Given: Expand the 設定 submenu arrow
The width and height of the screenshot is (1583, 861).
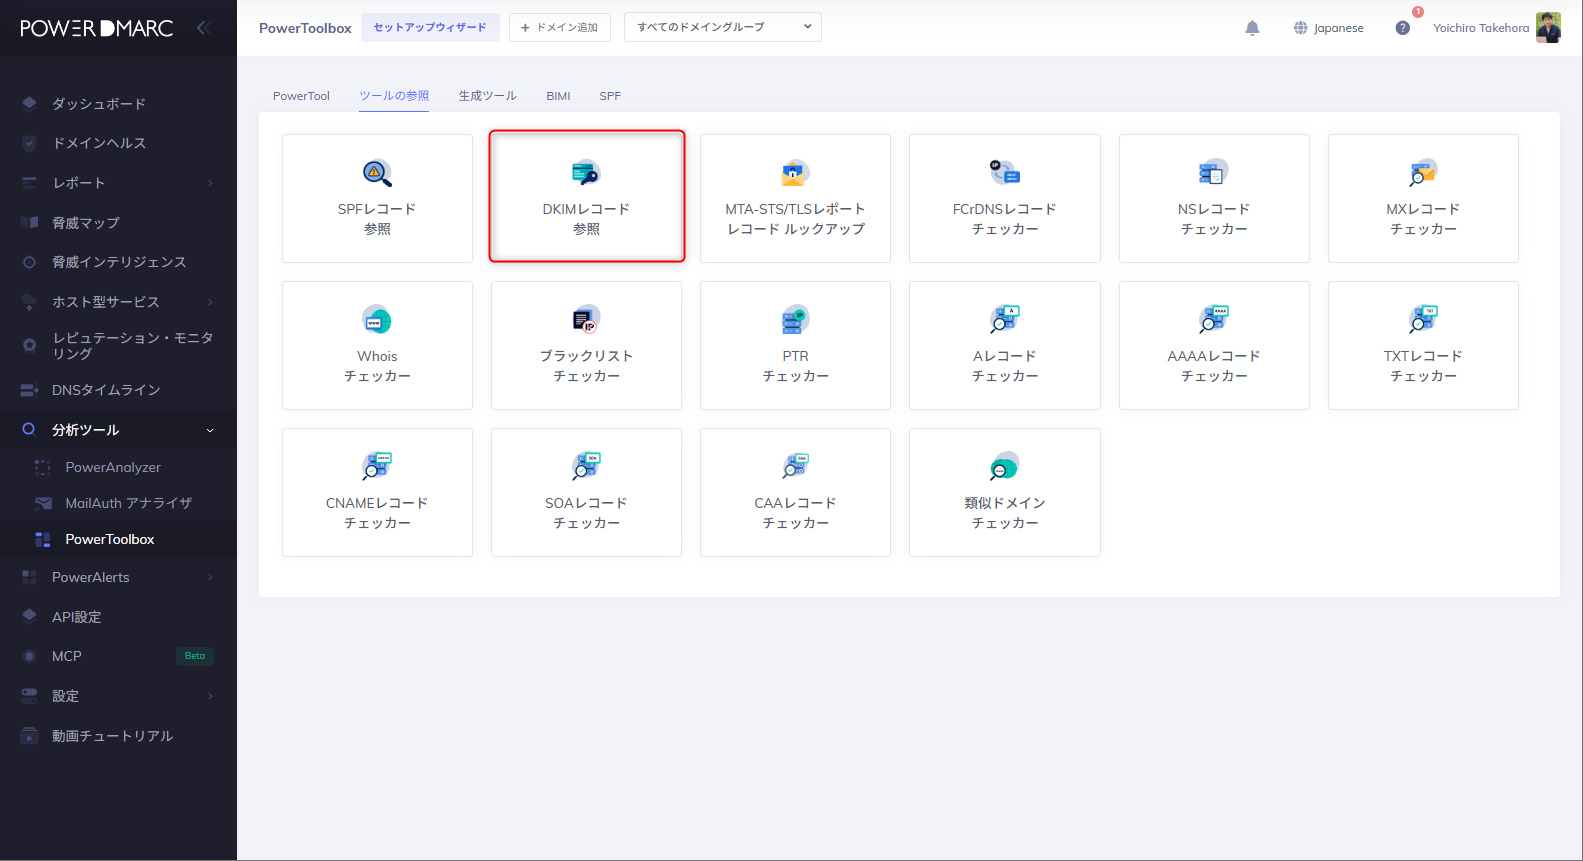Looking at the screenshot, I should tap(210, 696).
